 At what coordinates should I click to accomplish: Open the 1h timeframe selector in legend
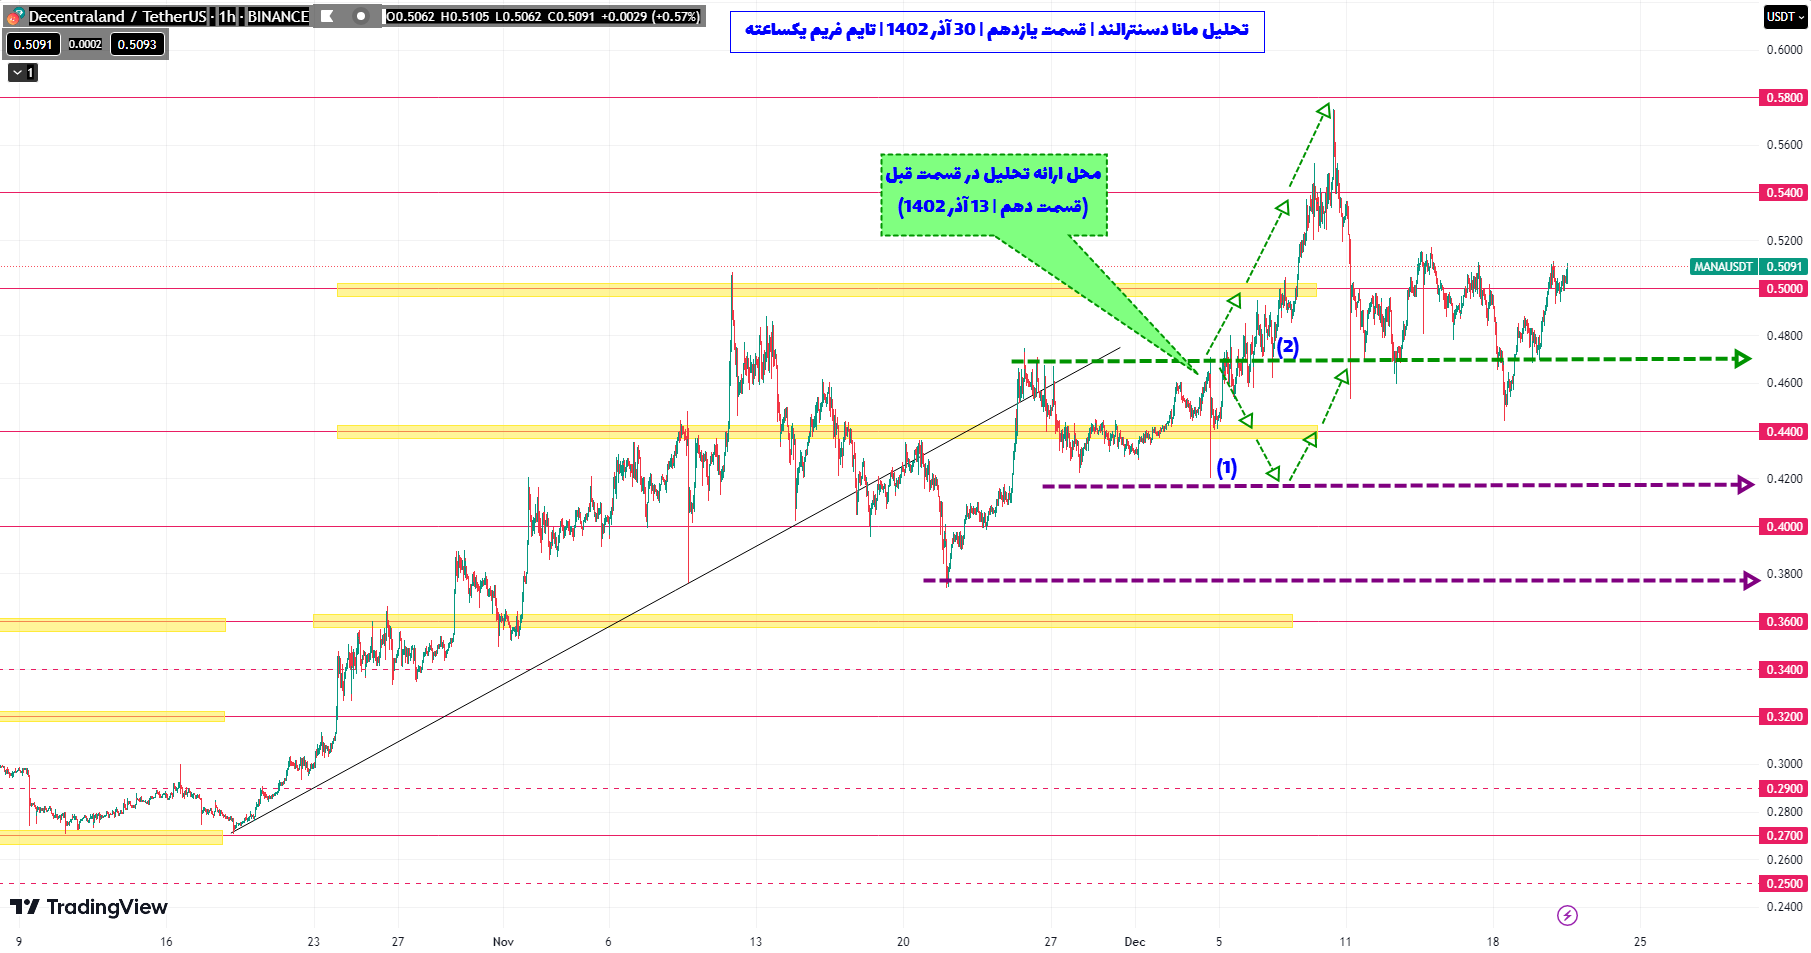[227, 17]
